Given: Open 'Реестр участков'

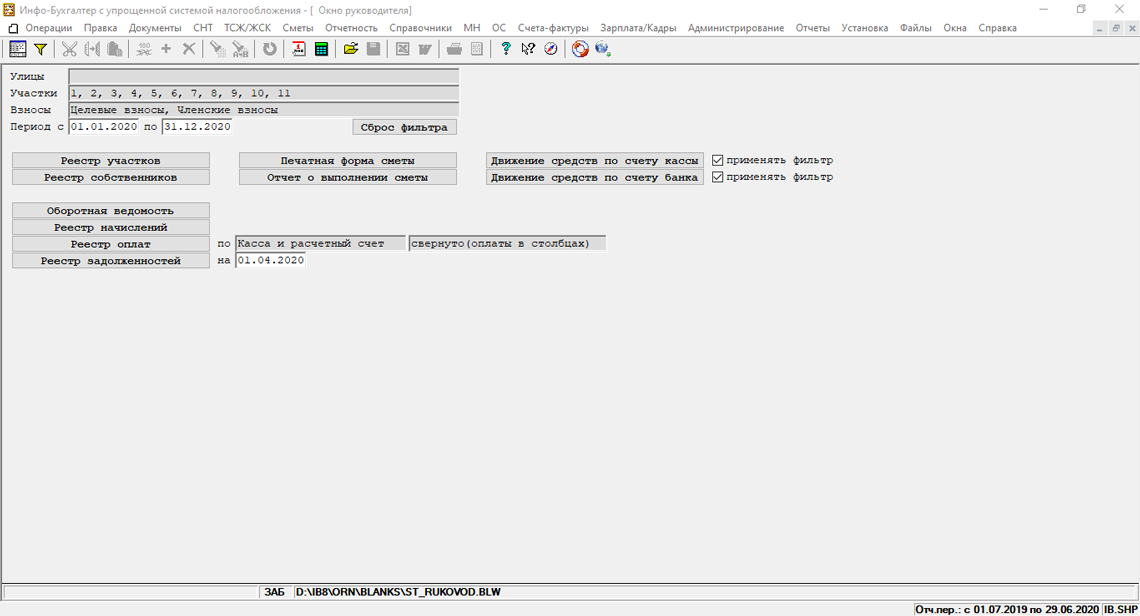Looking at the screenshot, I should click(x=111, y=161).
